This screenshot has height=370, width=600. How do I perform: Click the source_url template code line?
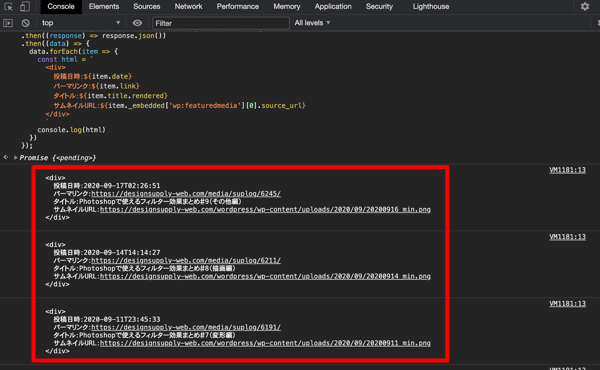click(x=179, y=105)
